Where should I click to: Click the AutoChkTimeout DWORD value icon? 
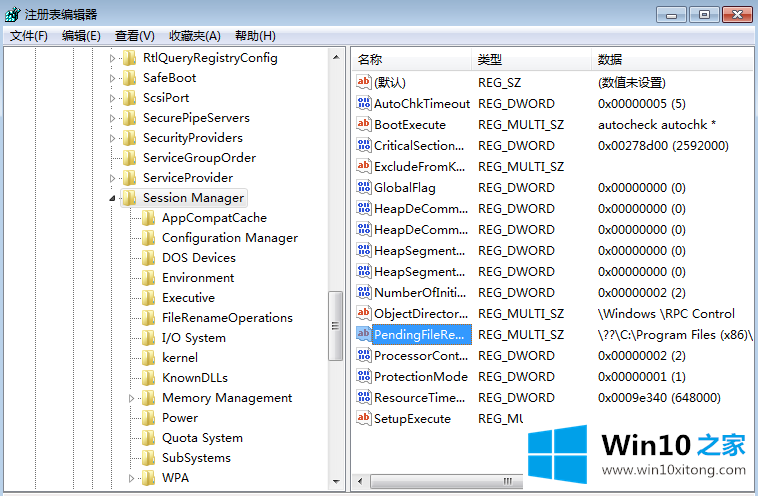point(364,104)
